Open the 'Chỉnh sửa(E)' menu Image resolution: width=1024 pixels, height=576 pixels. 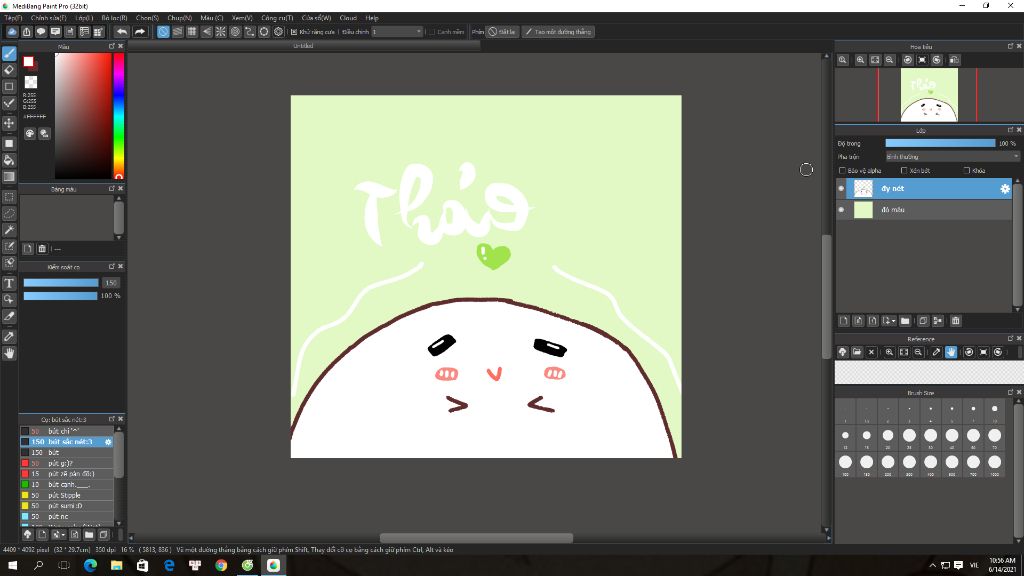(48, 18)
